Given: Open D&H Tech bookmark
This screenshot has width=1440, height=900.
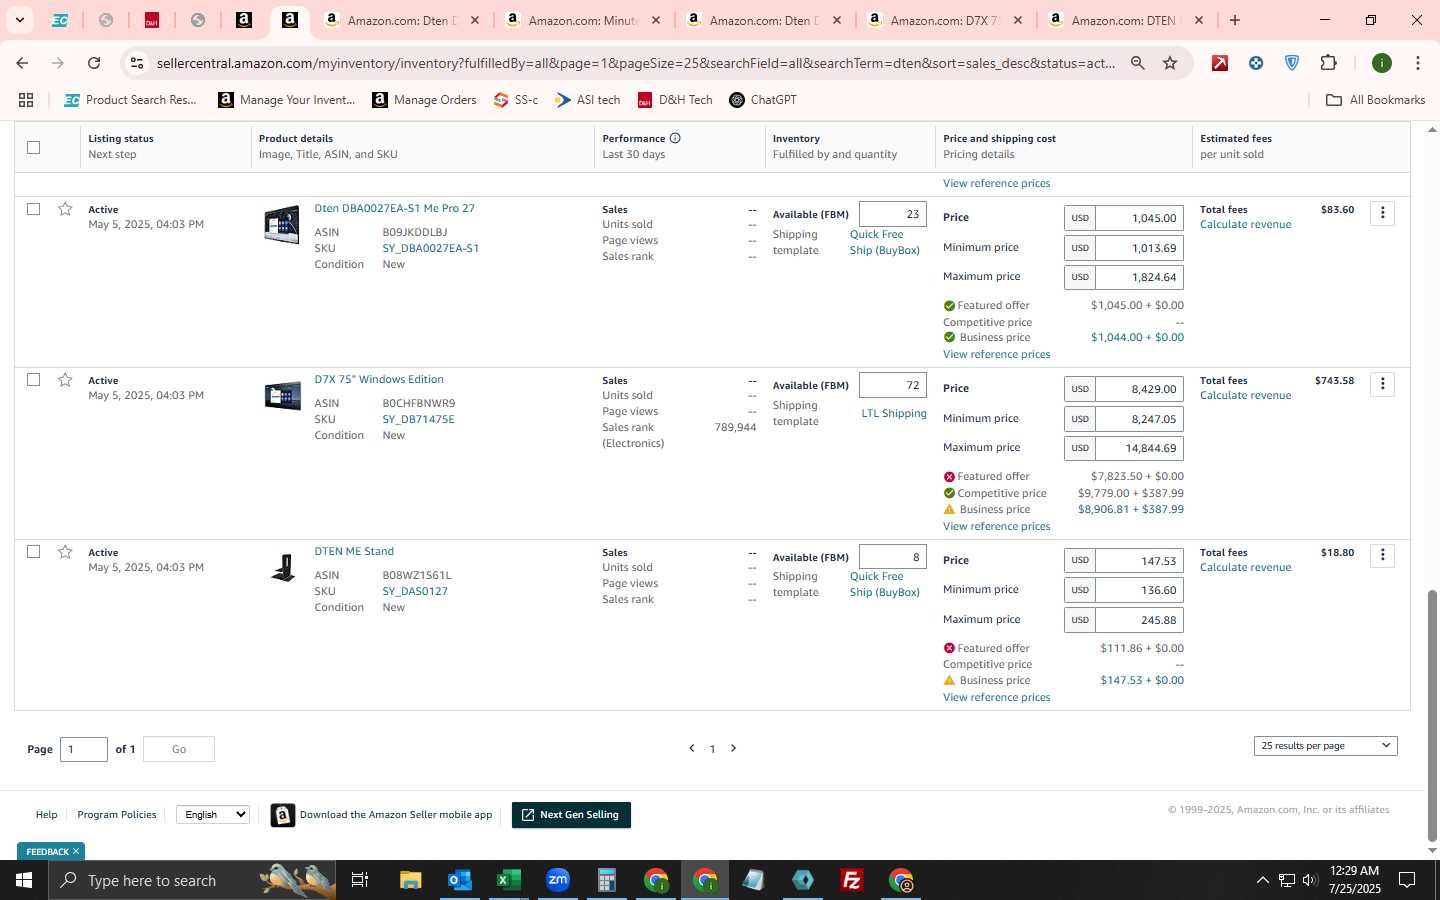Looking at the screenshot, I should (x=675, y=100).
